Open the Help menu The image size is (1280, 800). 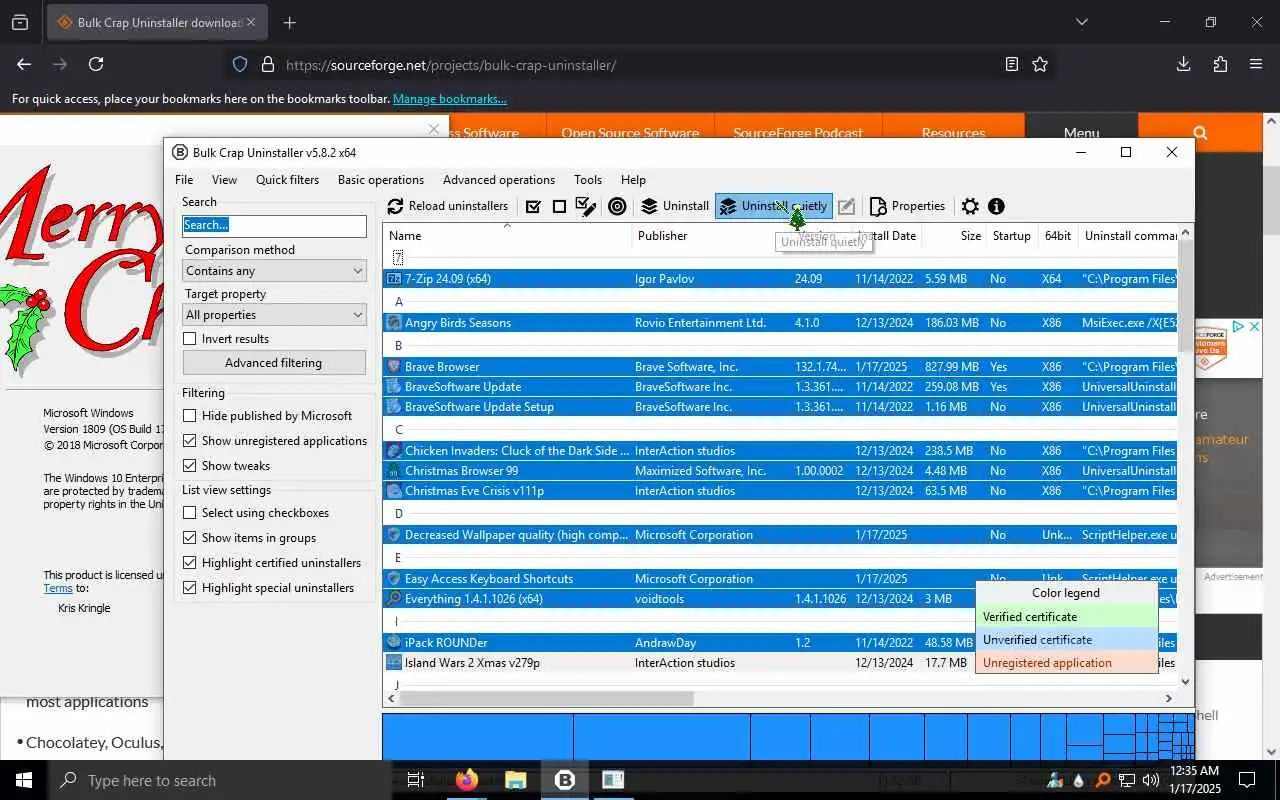tap(633, 180)
